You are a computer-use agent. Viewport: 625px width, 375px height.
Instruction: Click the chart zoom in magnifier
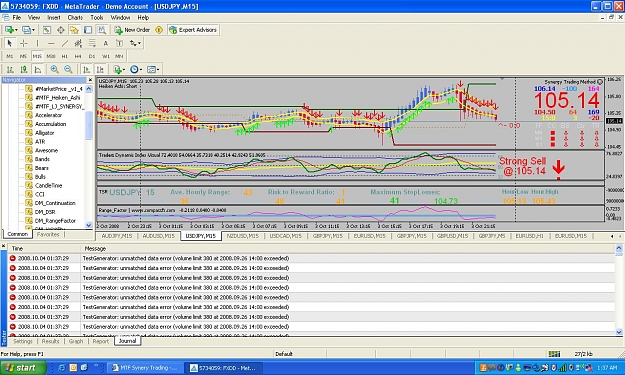pos(55,69)
